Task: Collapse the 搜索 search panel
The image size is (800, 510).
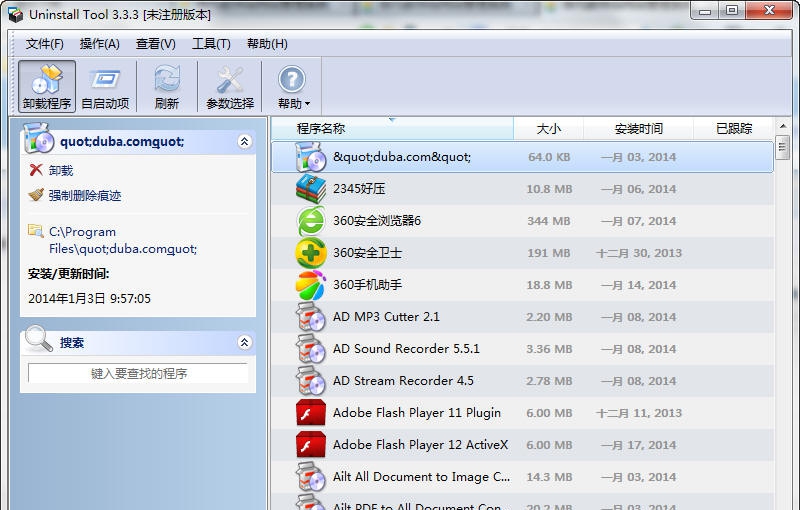Action: point(244,342)
